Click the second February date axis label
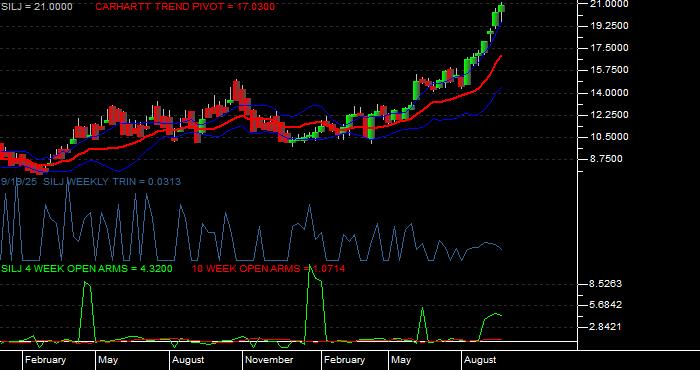This screenshot has width=700, height=370. (344, 360)
